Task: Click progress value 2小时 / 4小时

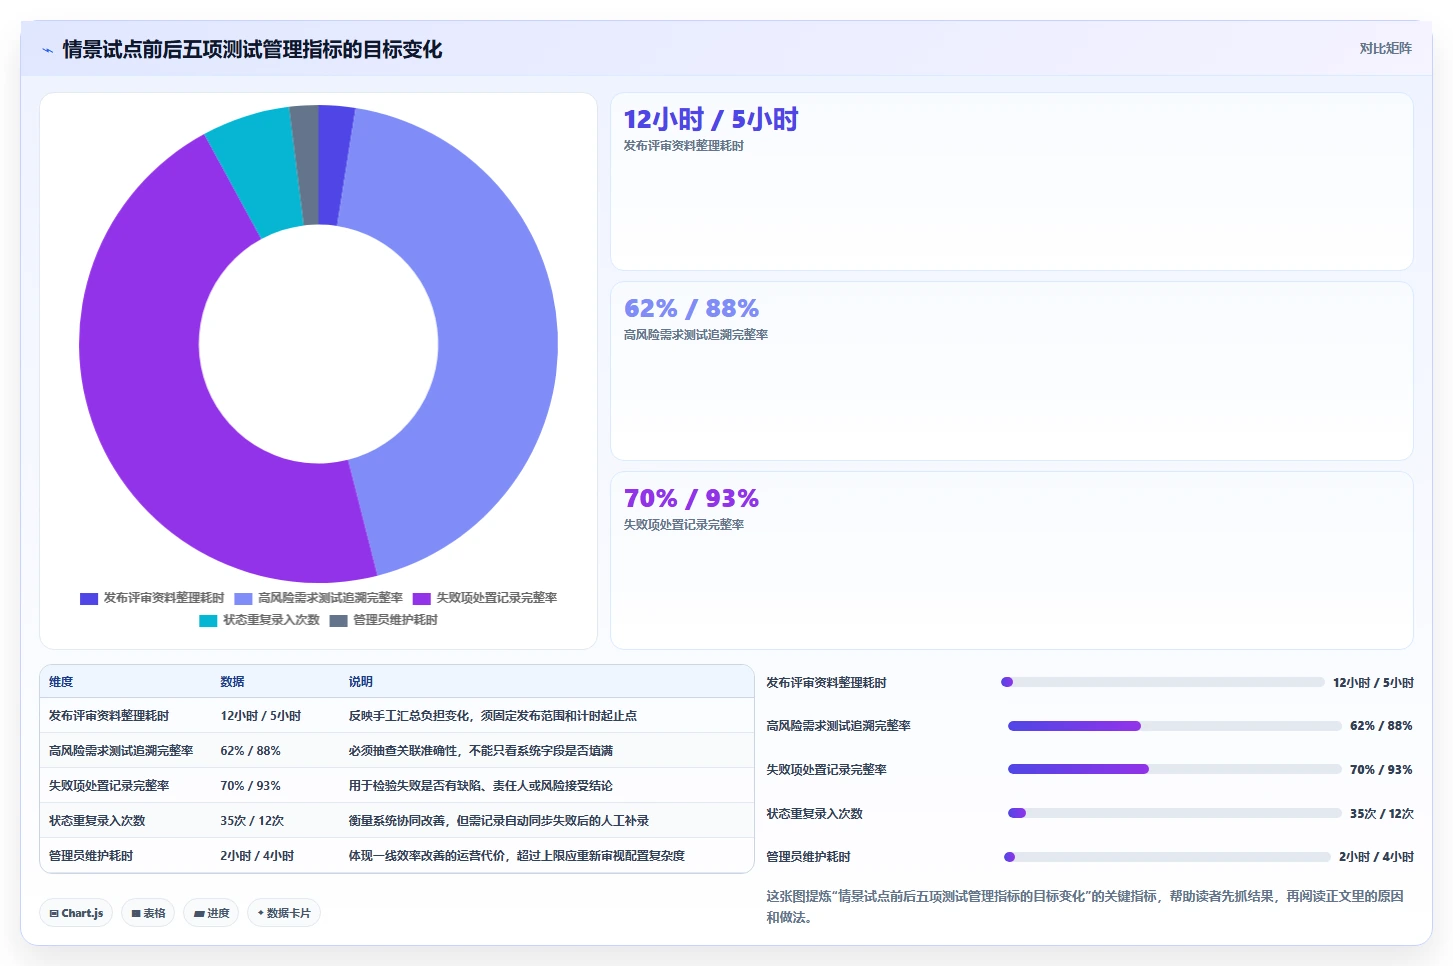Action: point(1376,857)
